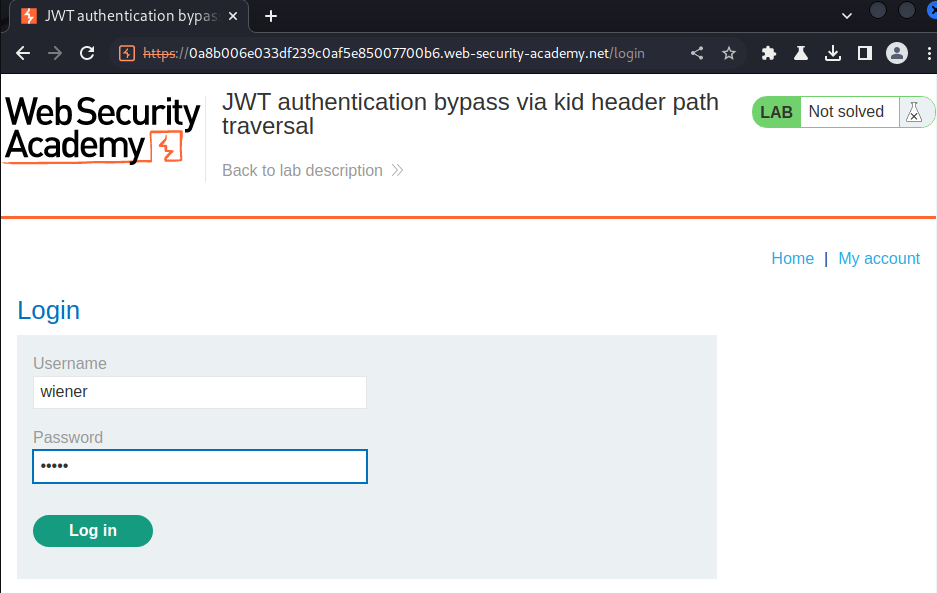Focus the Password input field
Image resolution: width=937 pixels, height=593 pixels.
200,466
